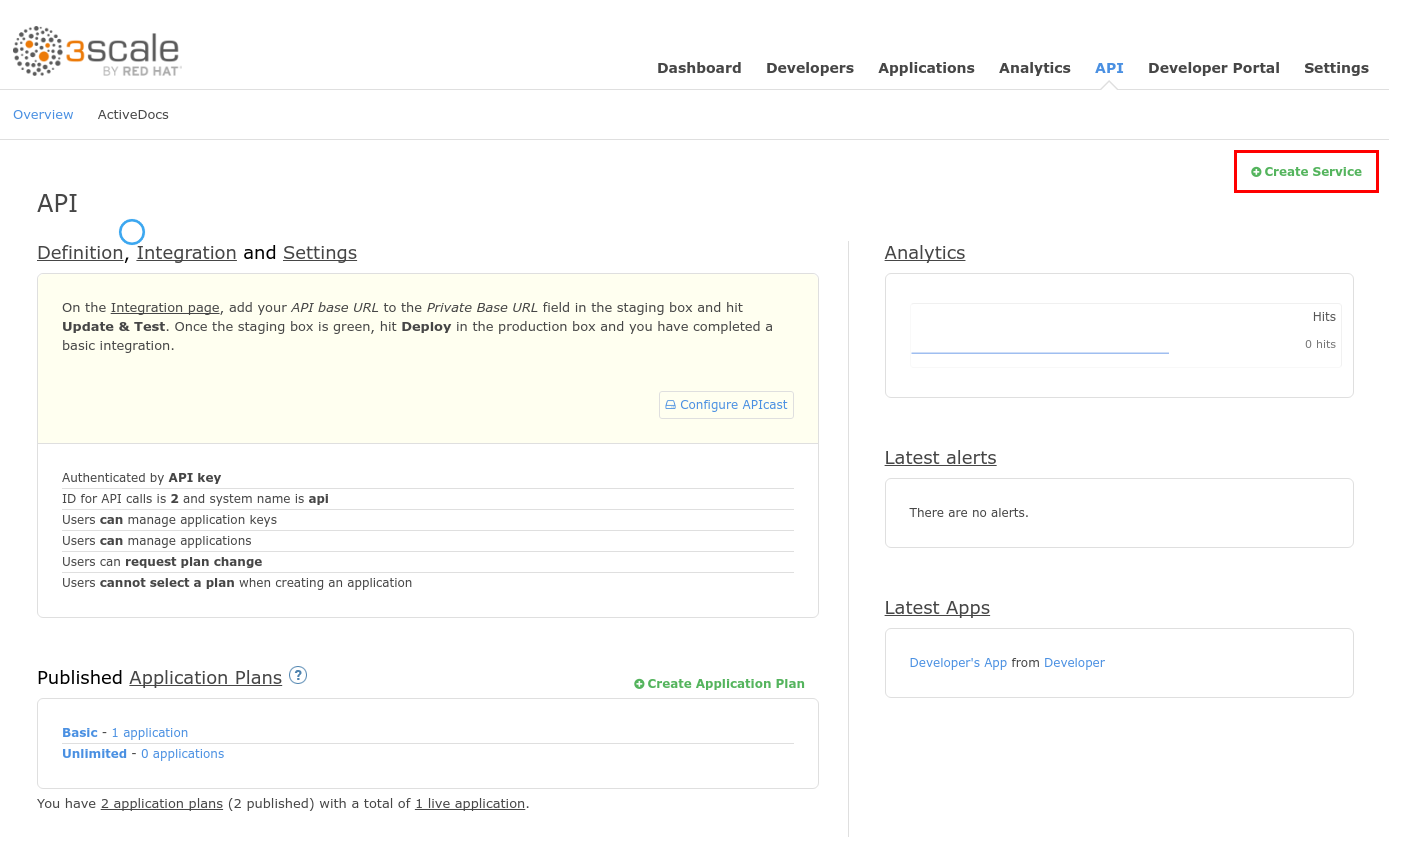This screenshot has height=857, width=1409.
Task: Open the Developers menu item
Action: tap(809, 68)
